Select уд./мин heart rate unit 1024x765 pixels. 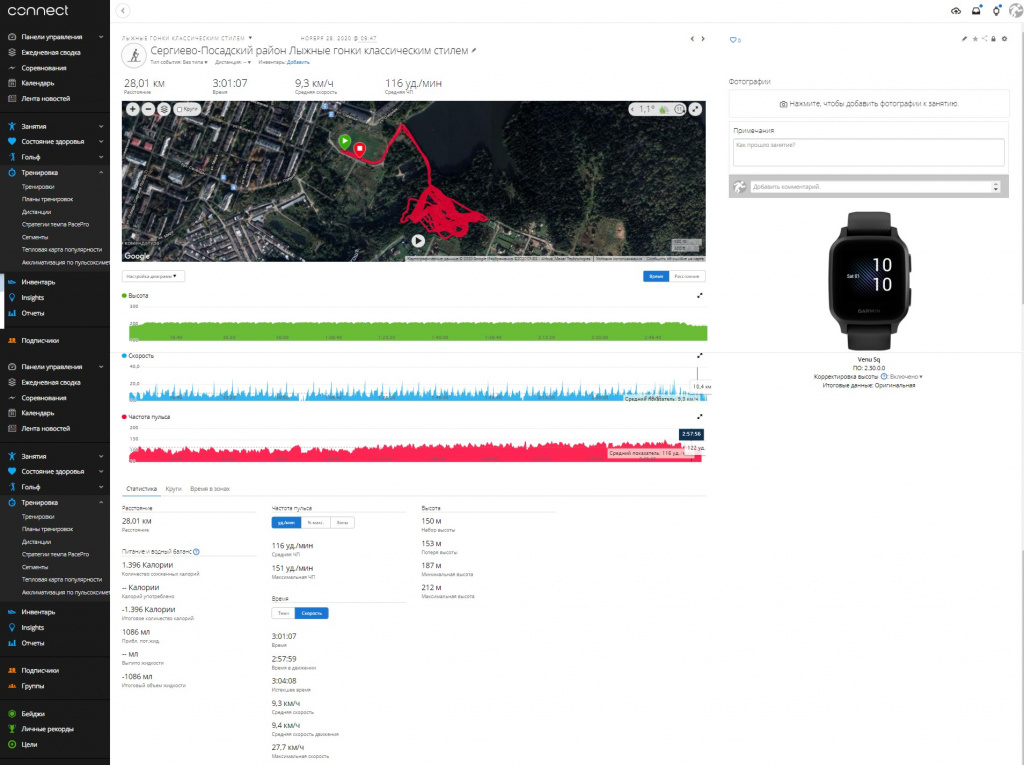pos(286,523)
